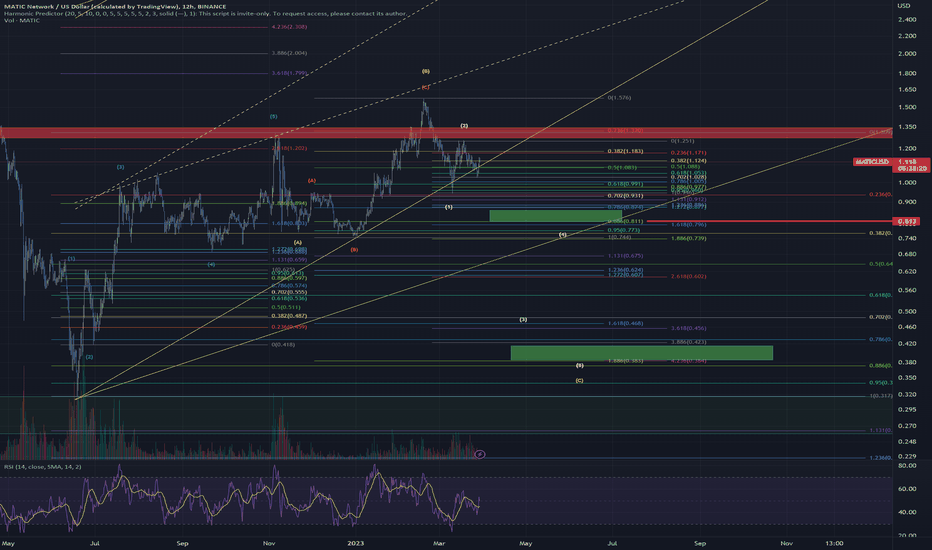
Task: Click the 1.131(0.675) fib level label
Action: click(625, 256)
